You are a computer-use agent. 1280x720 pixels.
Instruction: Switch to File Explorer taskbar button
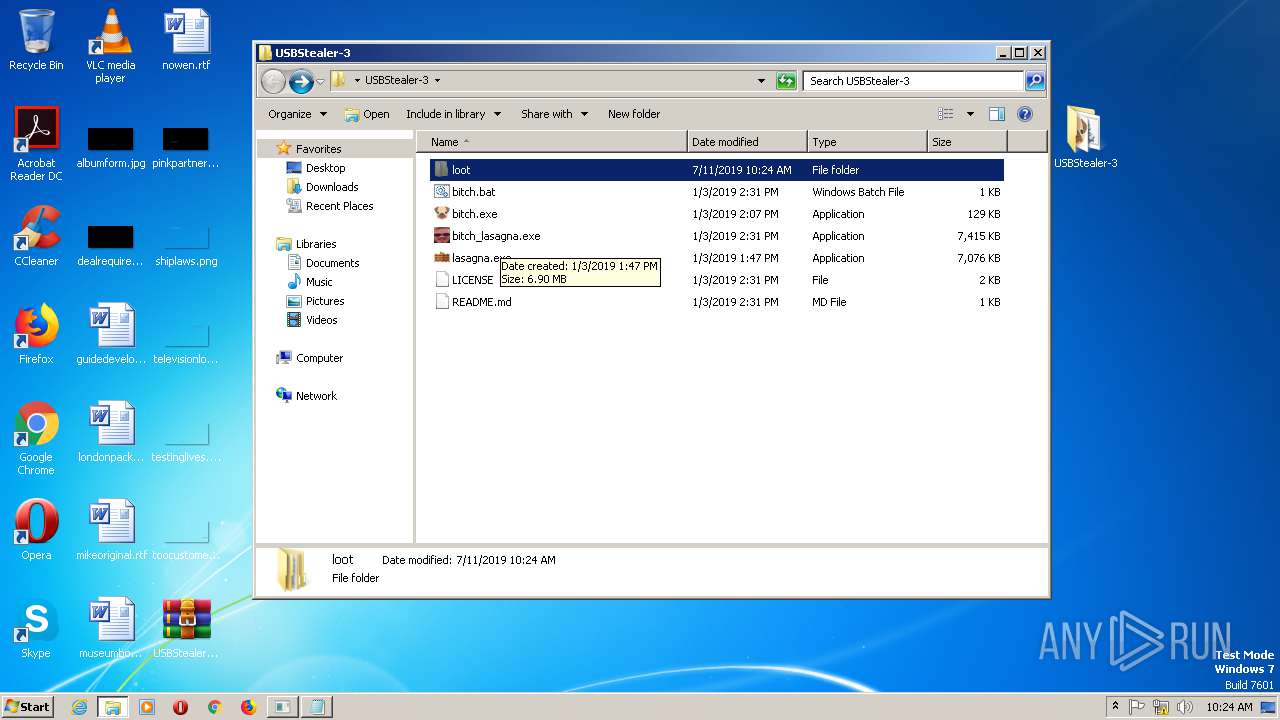click(x=113, y=707)
